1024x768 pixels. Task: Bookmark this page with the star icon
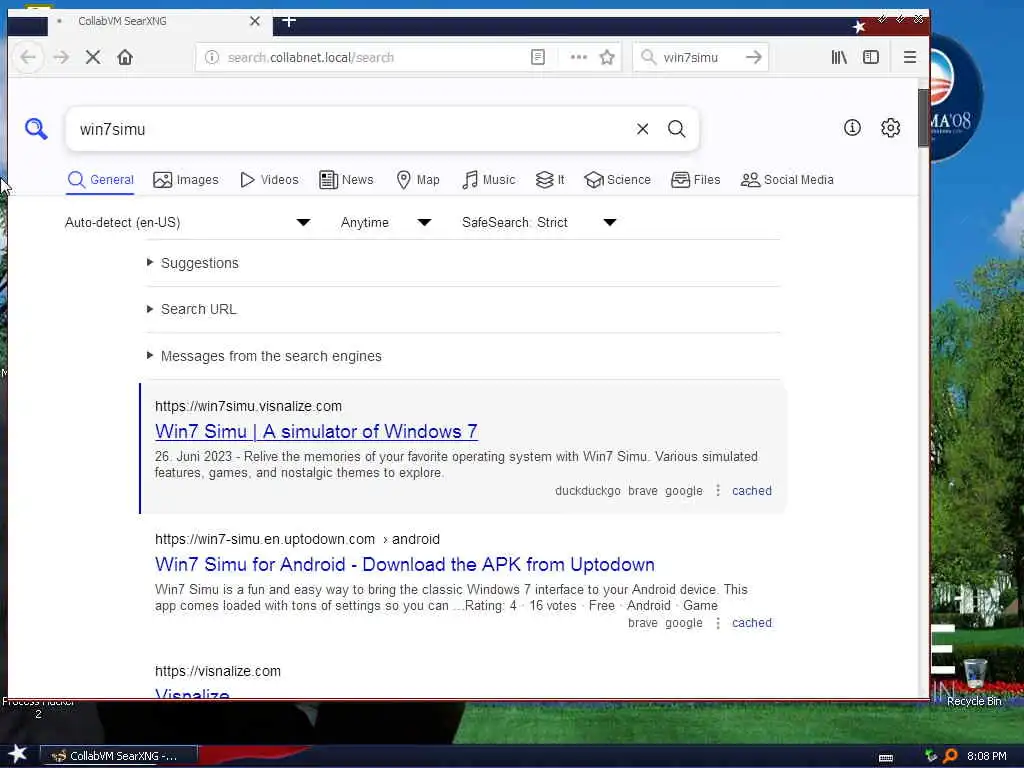pyautogui.click(x=607, y=57)
